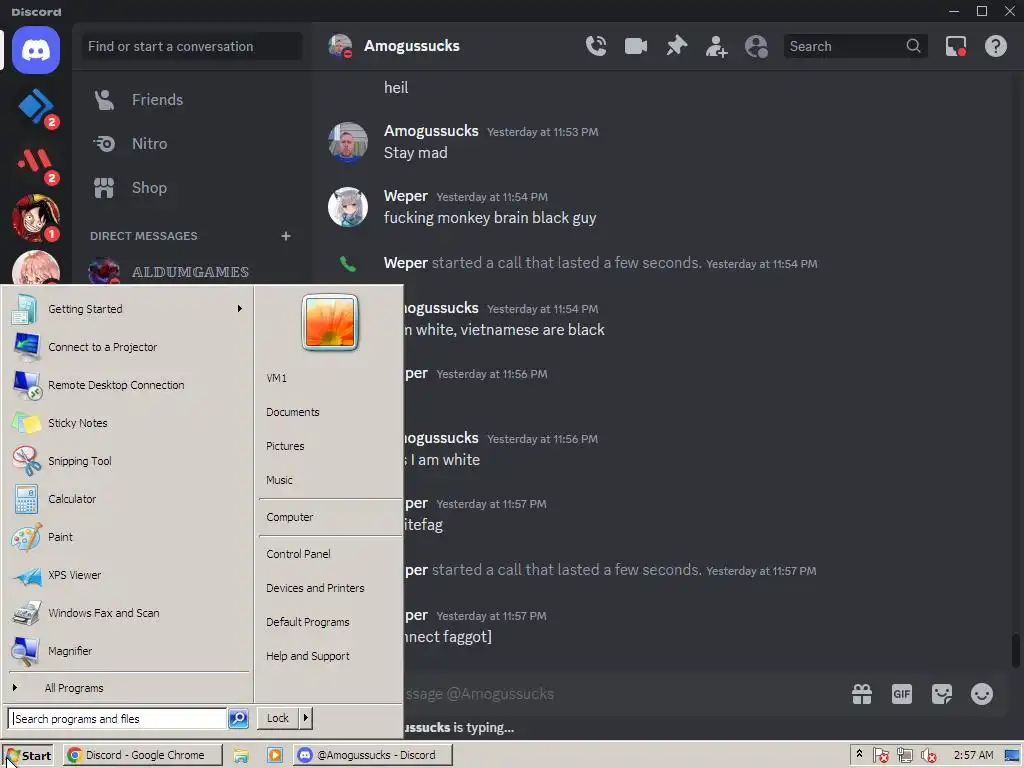Create a new direct message with plus

(x=285, y=236)
